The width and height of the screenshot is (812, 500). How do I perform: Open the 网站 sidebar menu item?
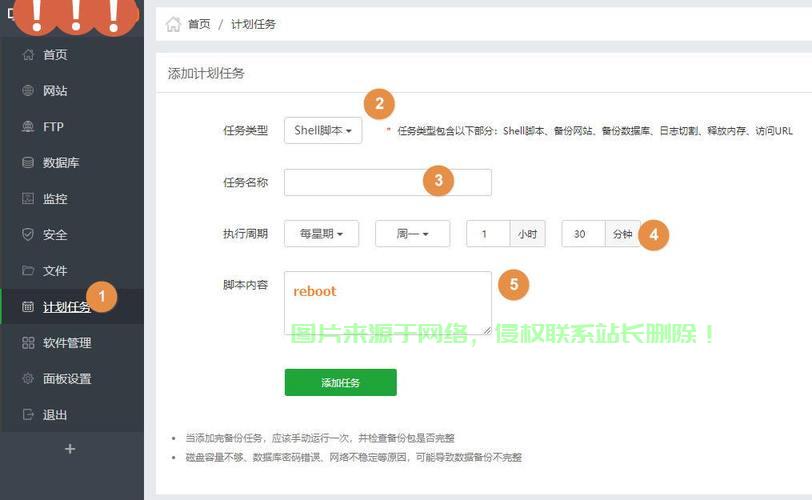pyautogui.click(x=72, y=91)
